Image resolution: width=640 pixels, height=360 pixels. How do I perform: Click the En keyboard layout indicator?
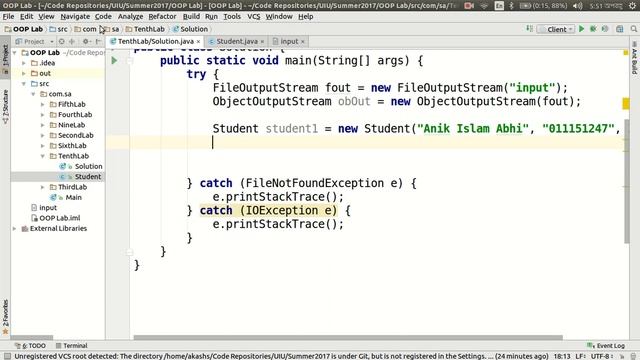click(x=499, y=6)
